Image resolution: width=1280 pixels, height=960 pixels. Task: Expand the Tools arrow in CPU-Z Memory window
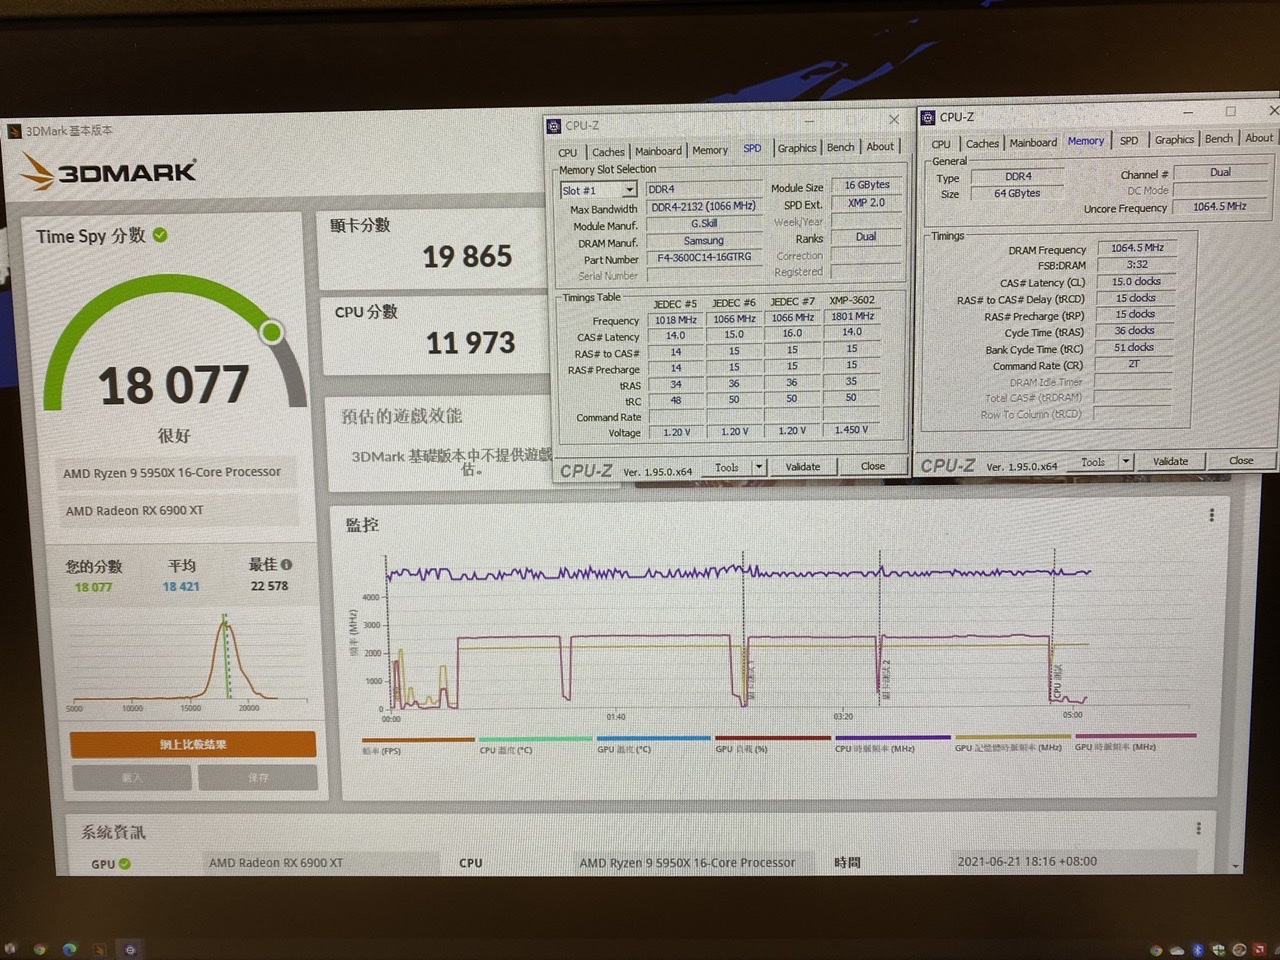pos(1126,462)
